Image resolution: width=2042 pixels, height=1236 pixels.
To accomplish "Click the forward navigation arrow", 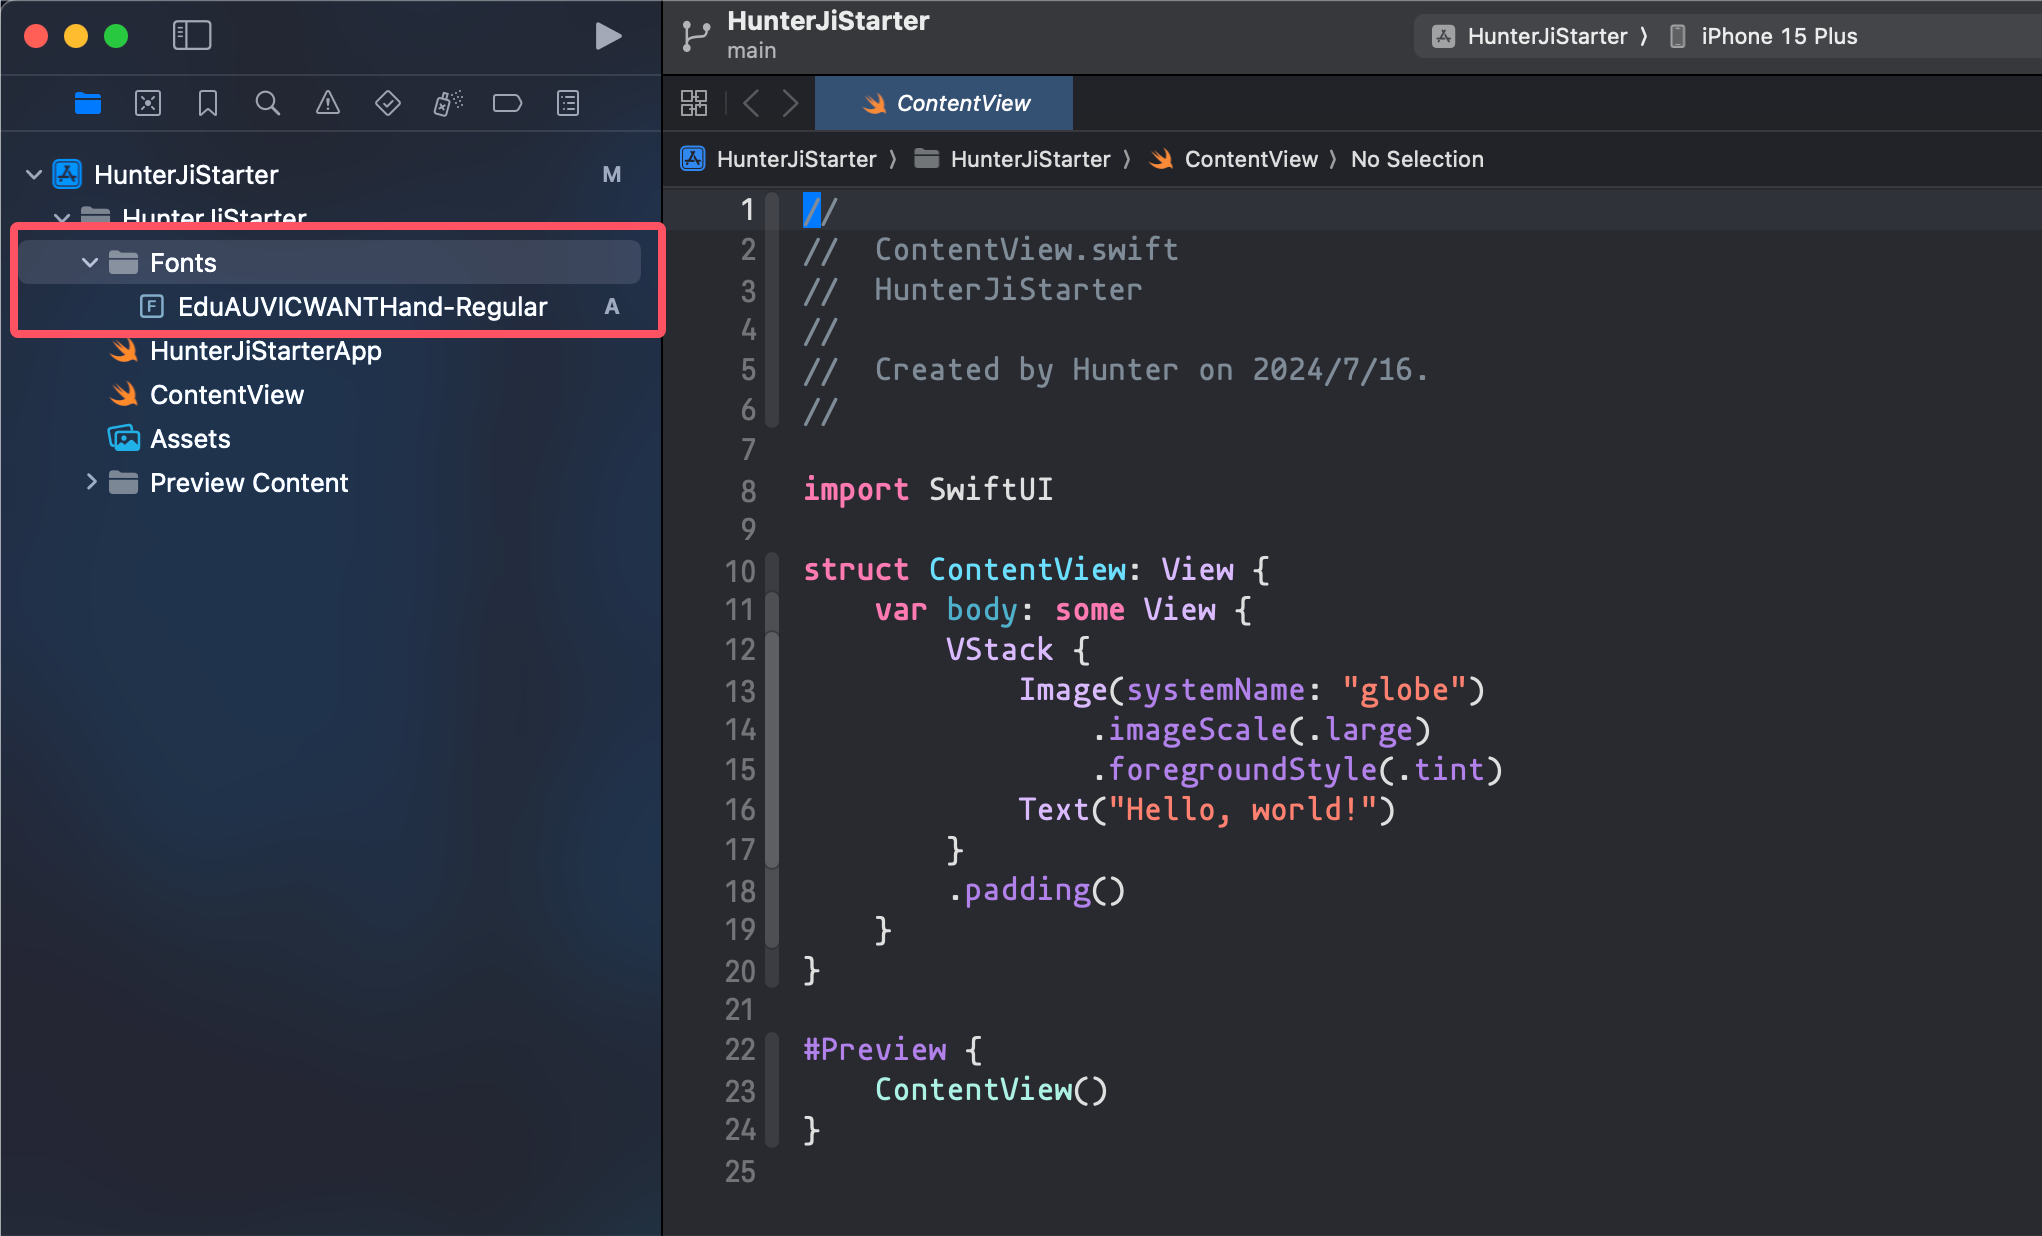I will click(x=791, y=102).
